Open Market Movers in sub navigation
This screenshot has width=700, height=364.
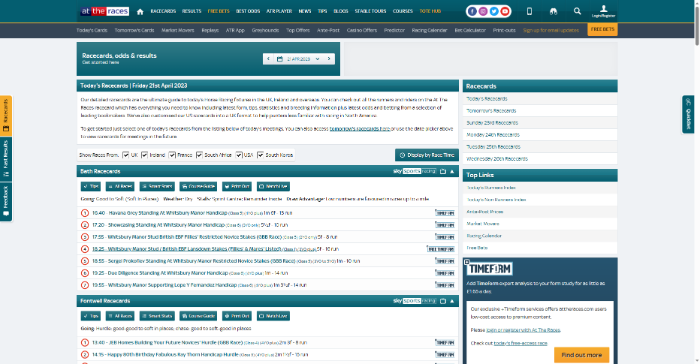click(178, 30)
